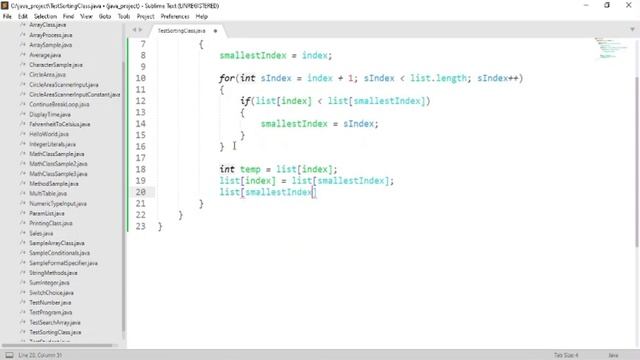Click the file icon beside CharacterSample.java
Image resolution: width=640 pixels, height=360 pixels.
(x=23, y=64)
